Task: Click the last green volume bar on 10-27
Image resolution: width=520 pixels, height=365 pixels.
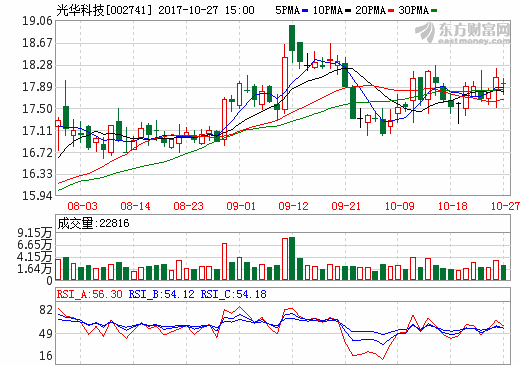Action: tap(503, 273)
